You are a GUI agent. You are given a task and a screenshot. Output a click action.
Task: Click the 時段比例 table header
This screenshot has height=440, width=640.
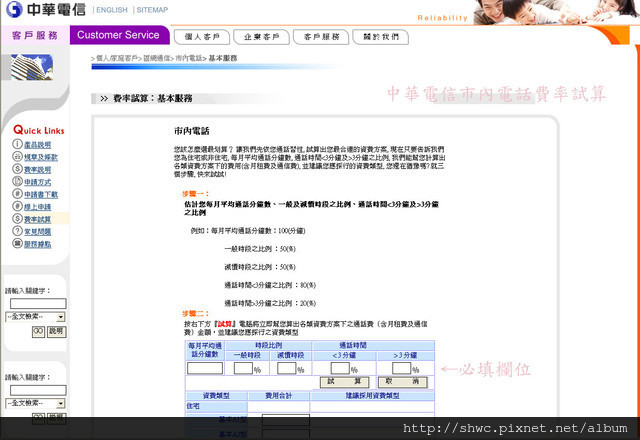pyautogui.click(x=269, y=345)
